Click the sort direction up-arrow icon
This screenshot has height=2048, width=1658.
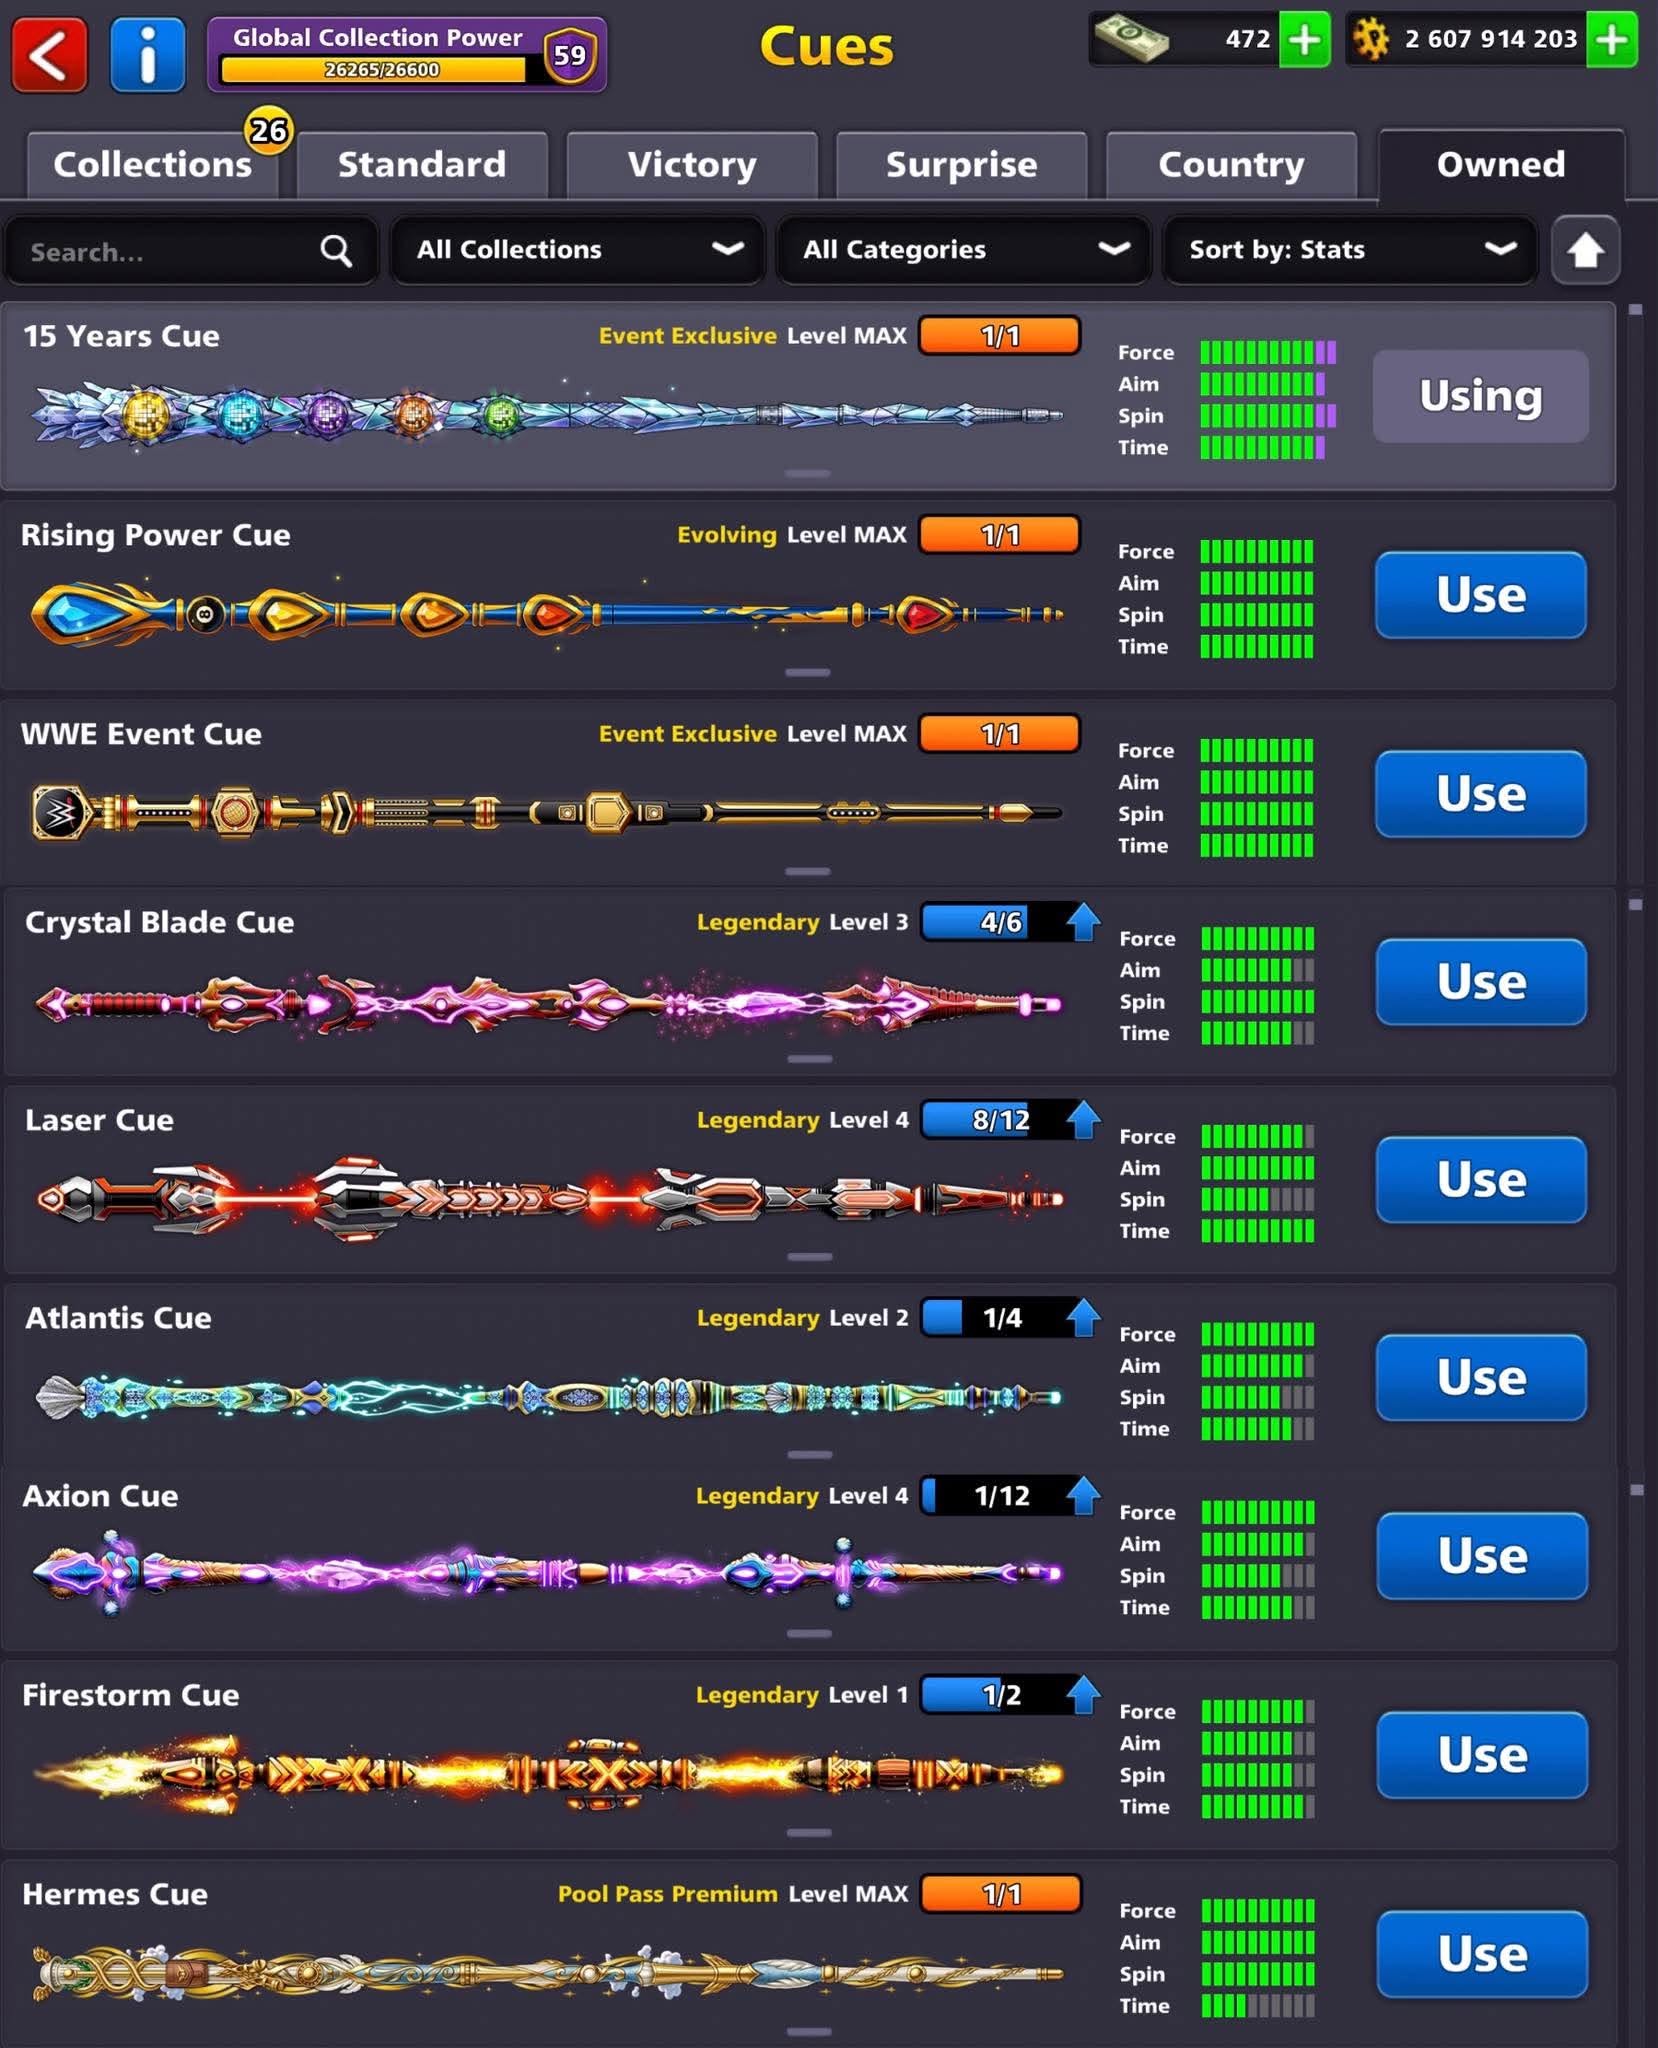tap(1585, 250)
